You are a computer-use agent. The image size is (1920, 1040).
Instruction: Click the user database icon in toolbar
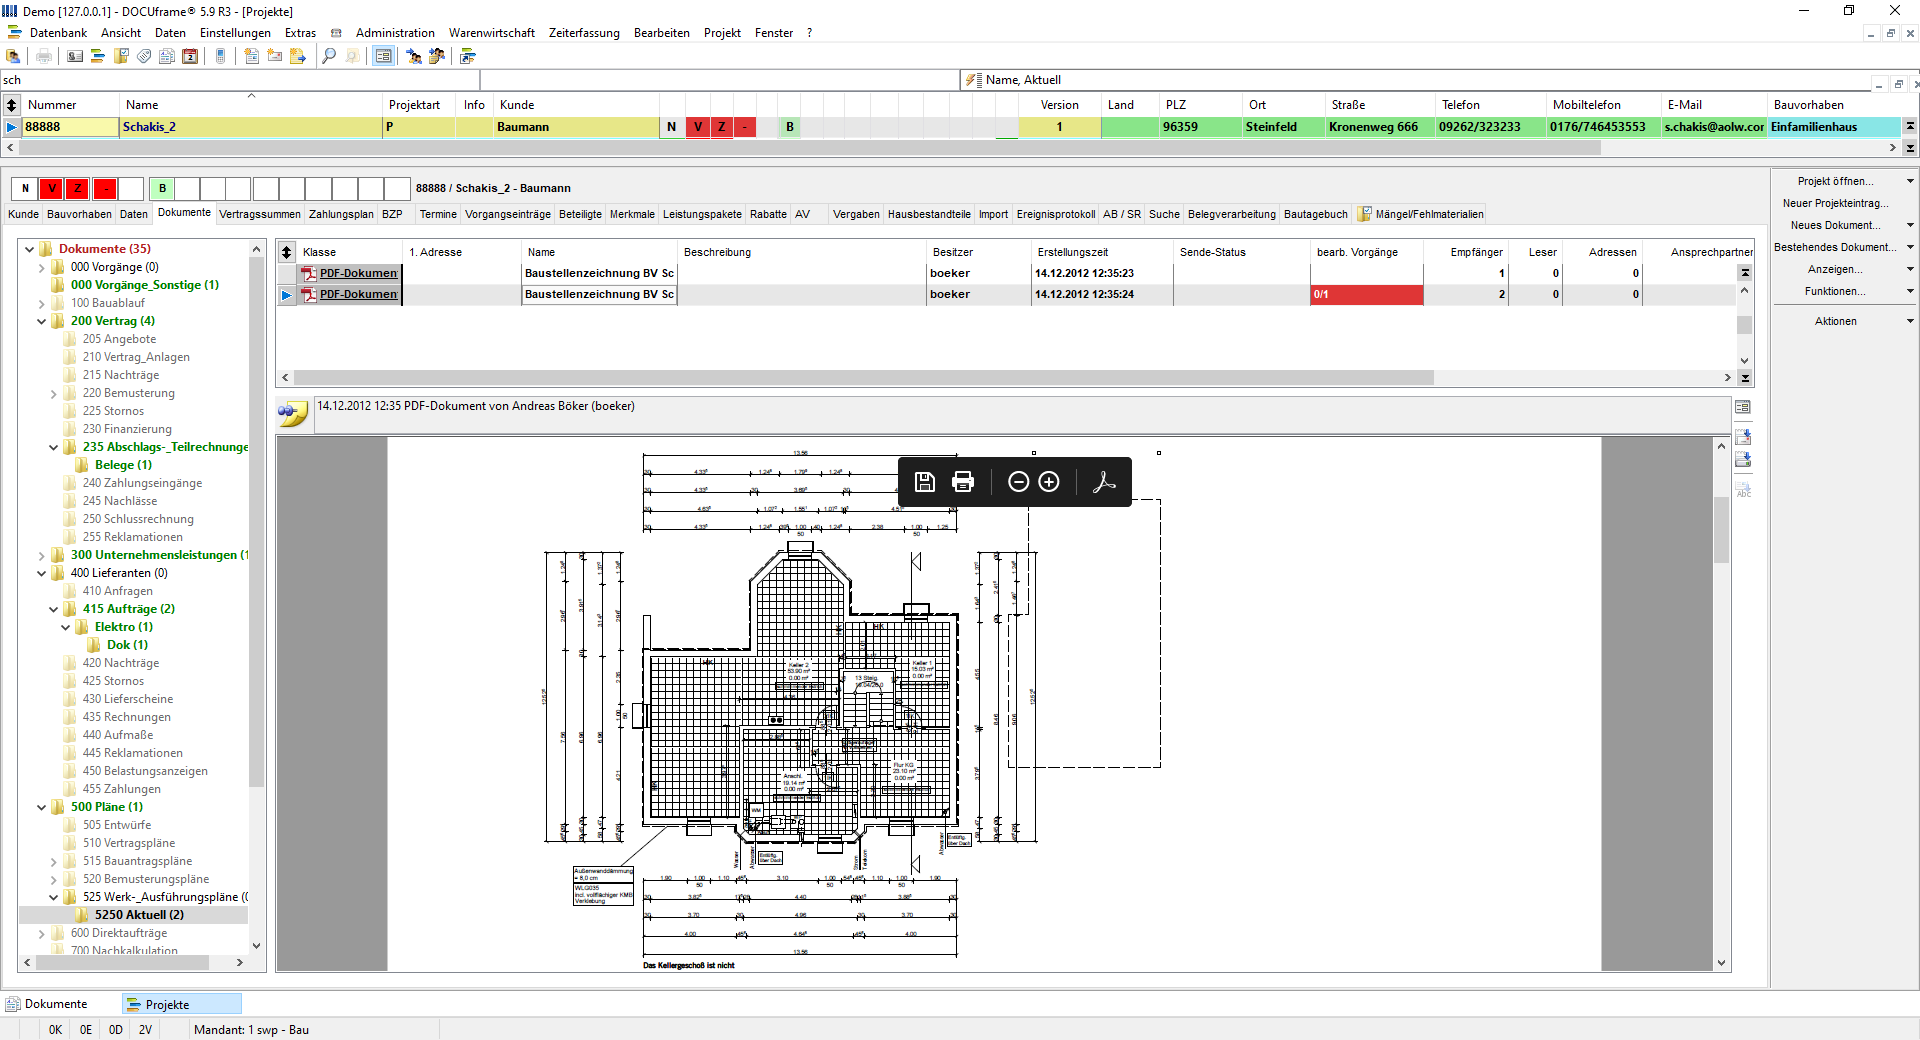point(13,56)
